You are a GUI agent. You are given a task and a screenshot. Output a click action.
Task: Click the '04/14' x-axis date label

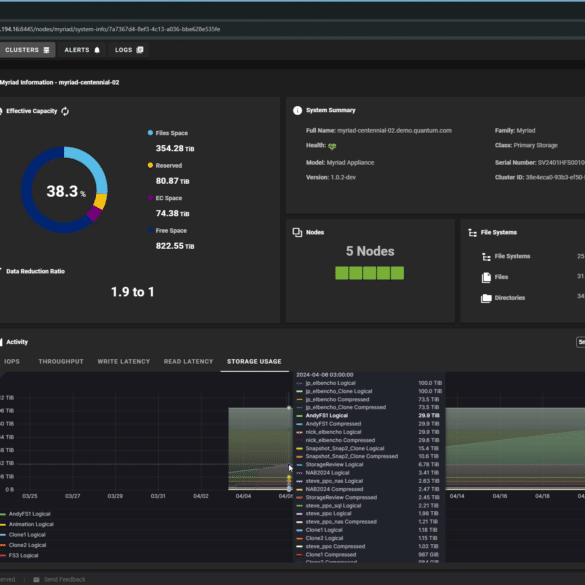coord(457,496)
